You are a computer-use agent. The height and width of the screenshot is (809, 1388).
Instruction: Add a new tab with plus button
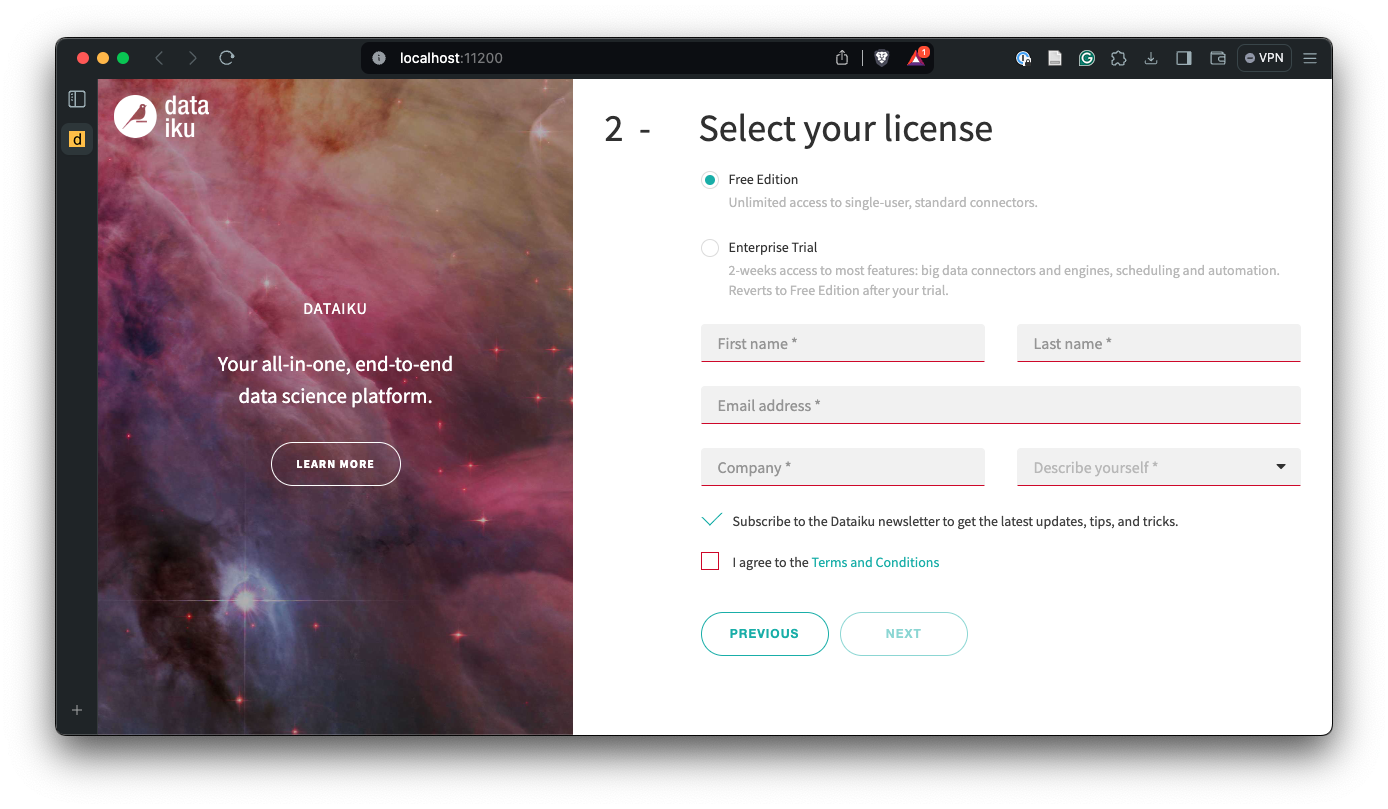tap(77, 710)
